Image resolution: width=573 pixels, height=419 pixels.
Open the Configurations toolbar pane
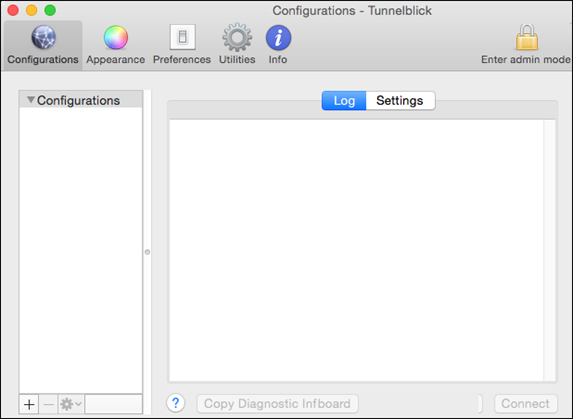point(43,45)
